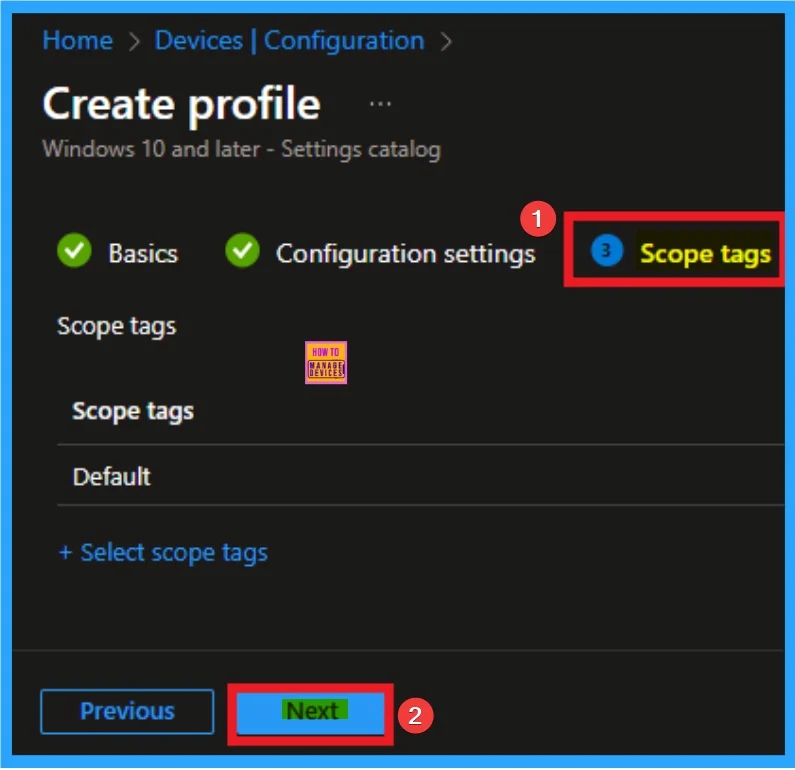Open Devices | Configuration breadcrumb
Screen dimensions: 795x770
[x=290, y=41]
